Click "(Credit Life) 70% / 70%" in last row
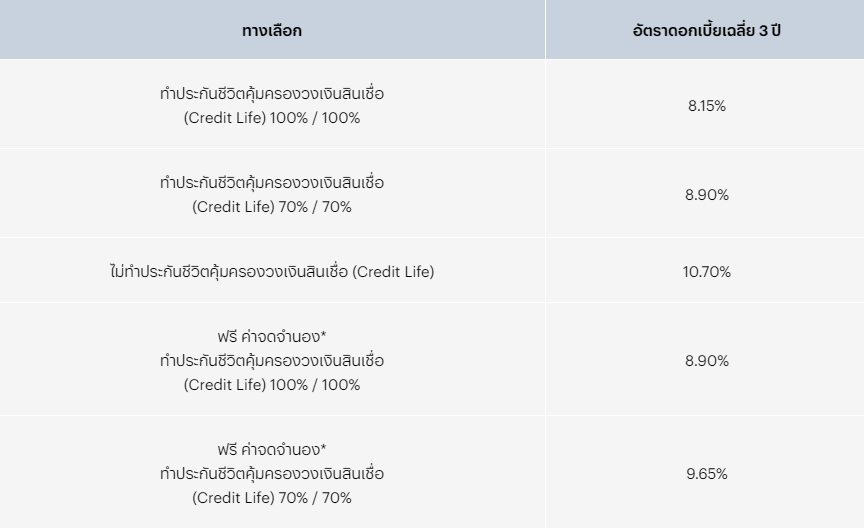Screen dimensions: 864x528 click(272, 497)
